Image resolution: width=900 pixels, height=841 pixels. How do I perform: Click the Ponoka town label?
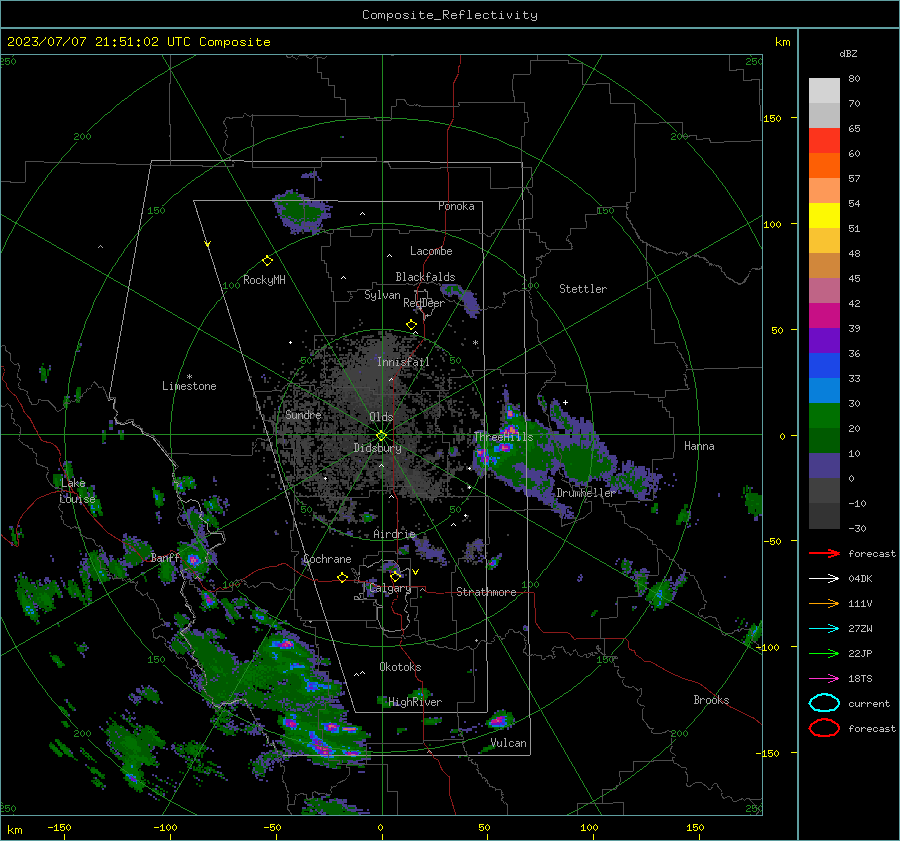[x=456, y=206]
